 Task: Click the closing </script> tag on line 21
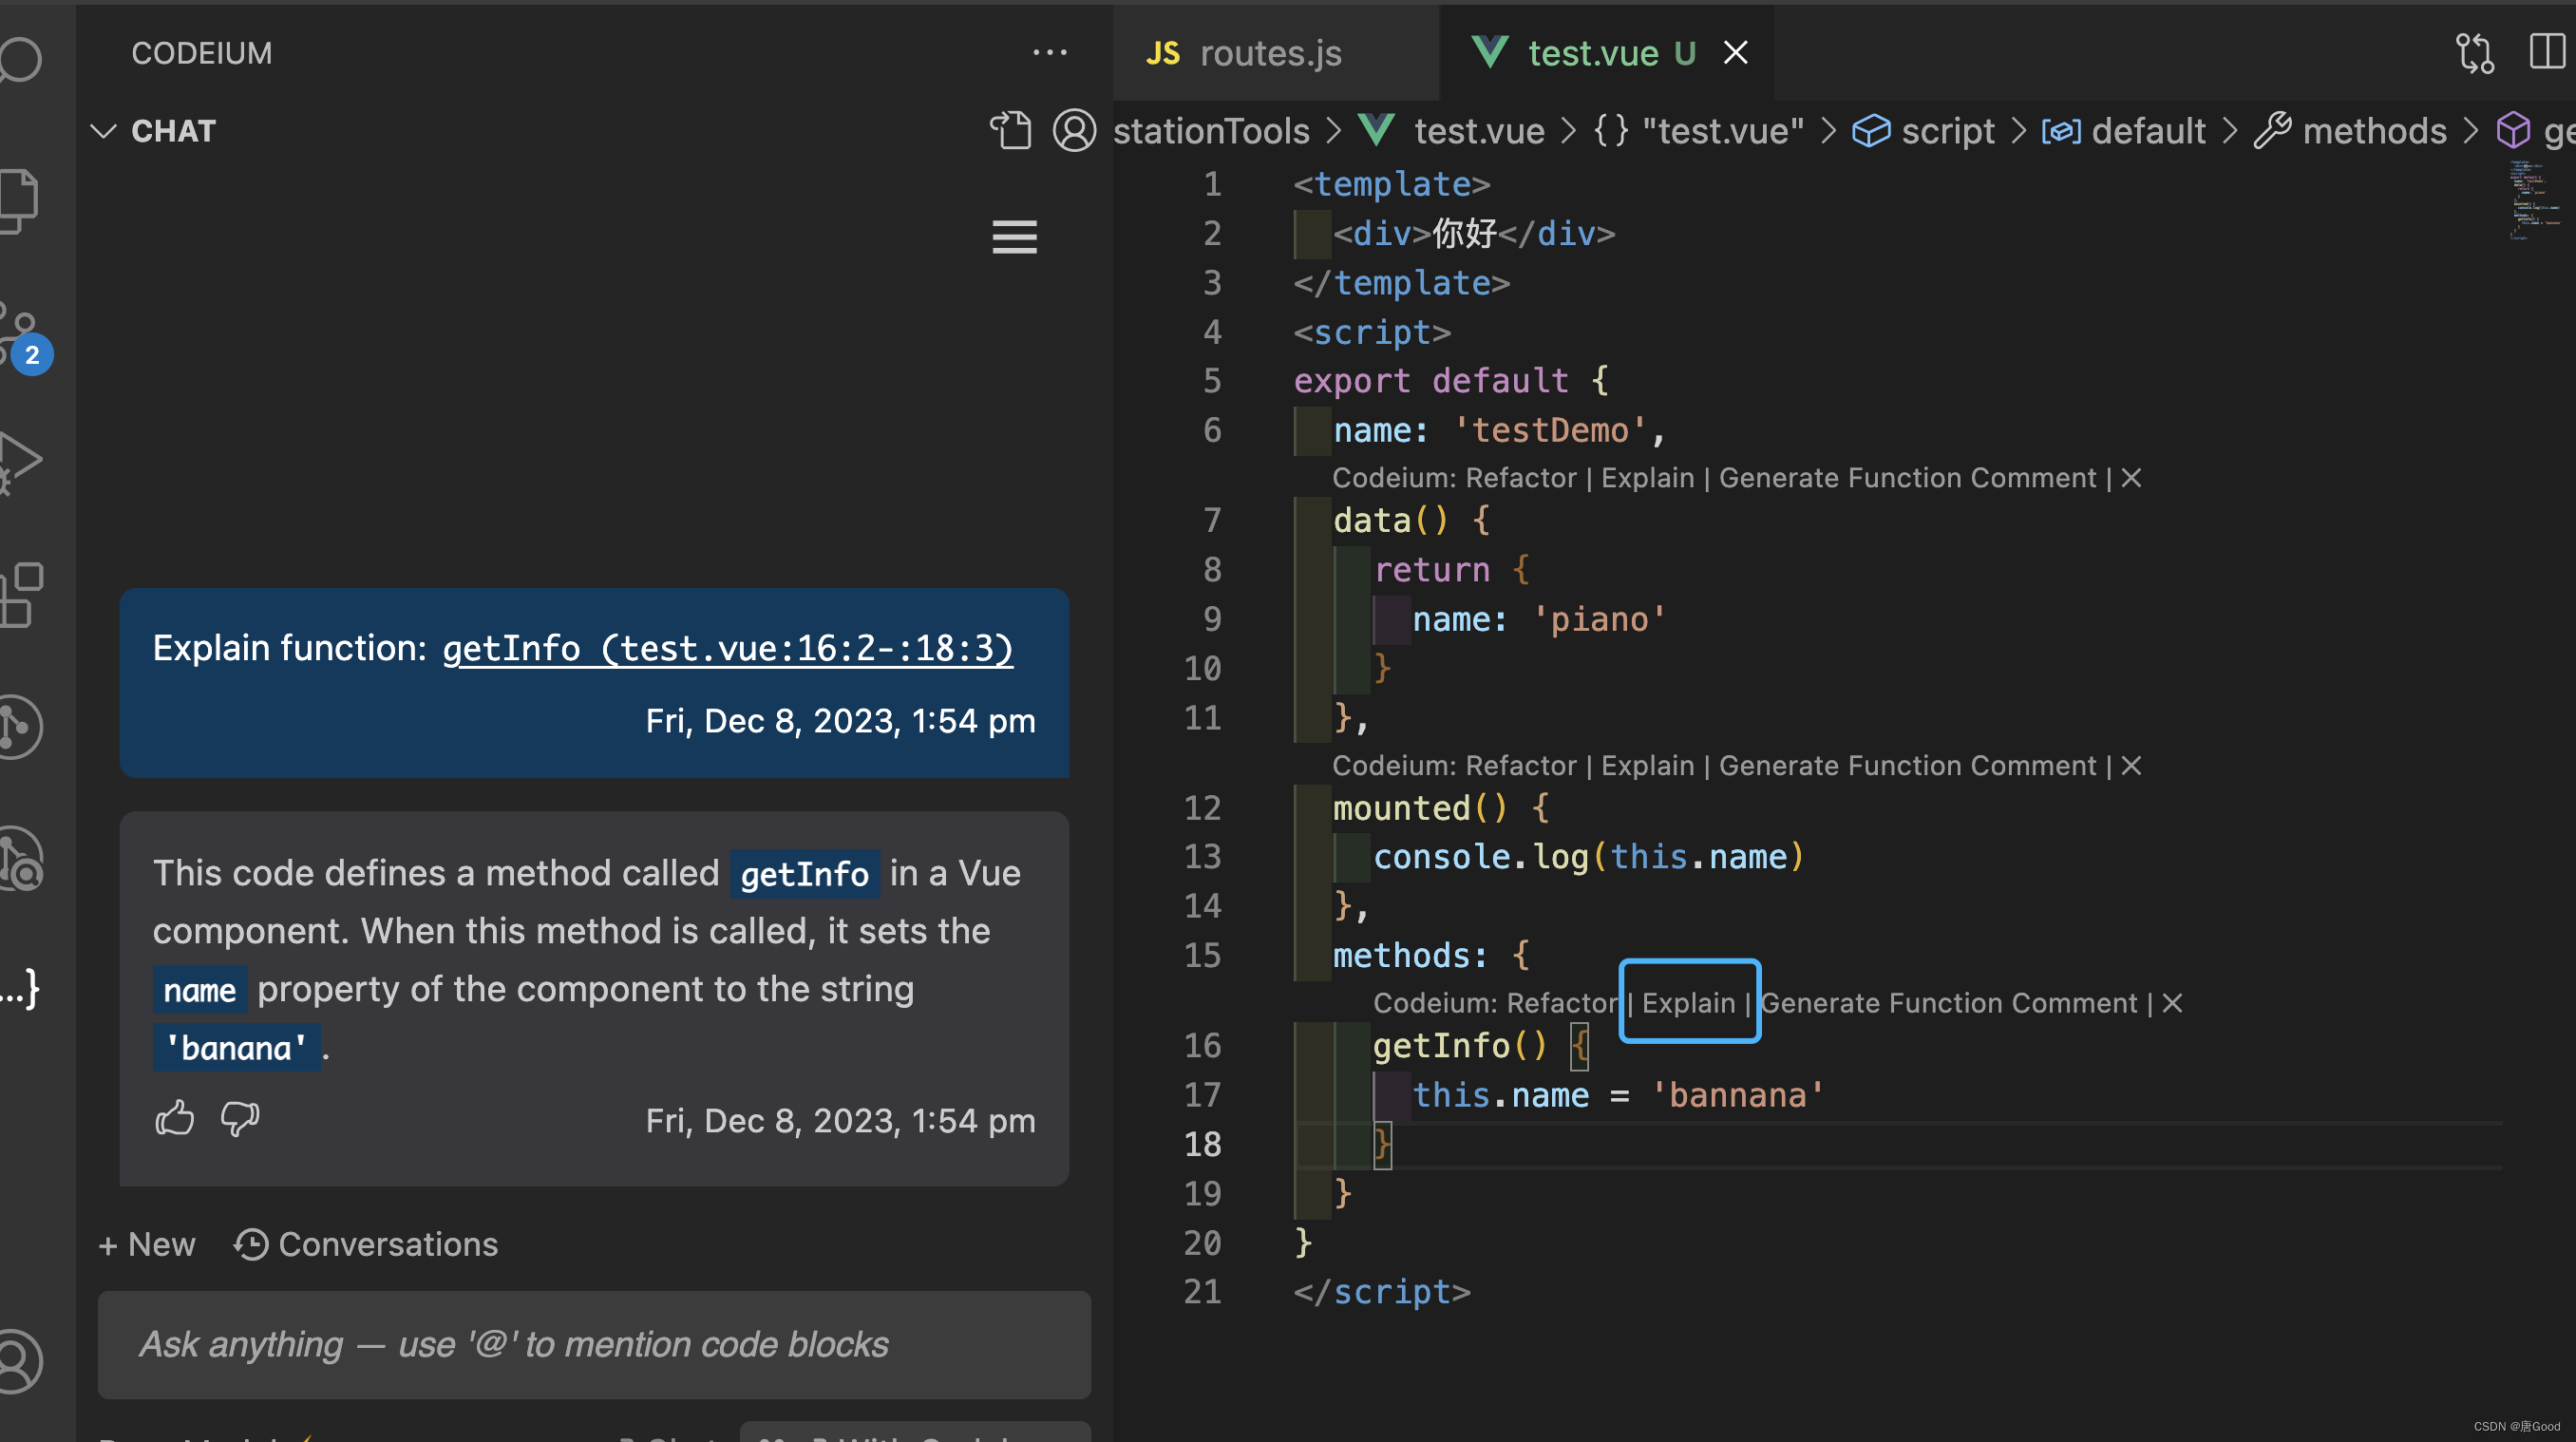(x=1382, y=1292)
